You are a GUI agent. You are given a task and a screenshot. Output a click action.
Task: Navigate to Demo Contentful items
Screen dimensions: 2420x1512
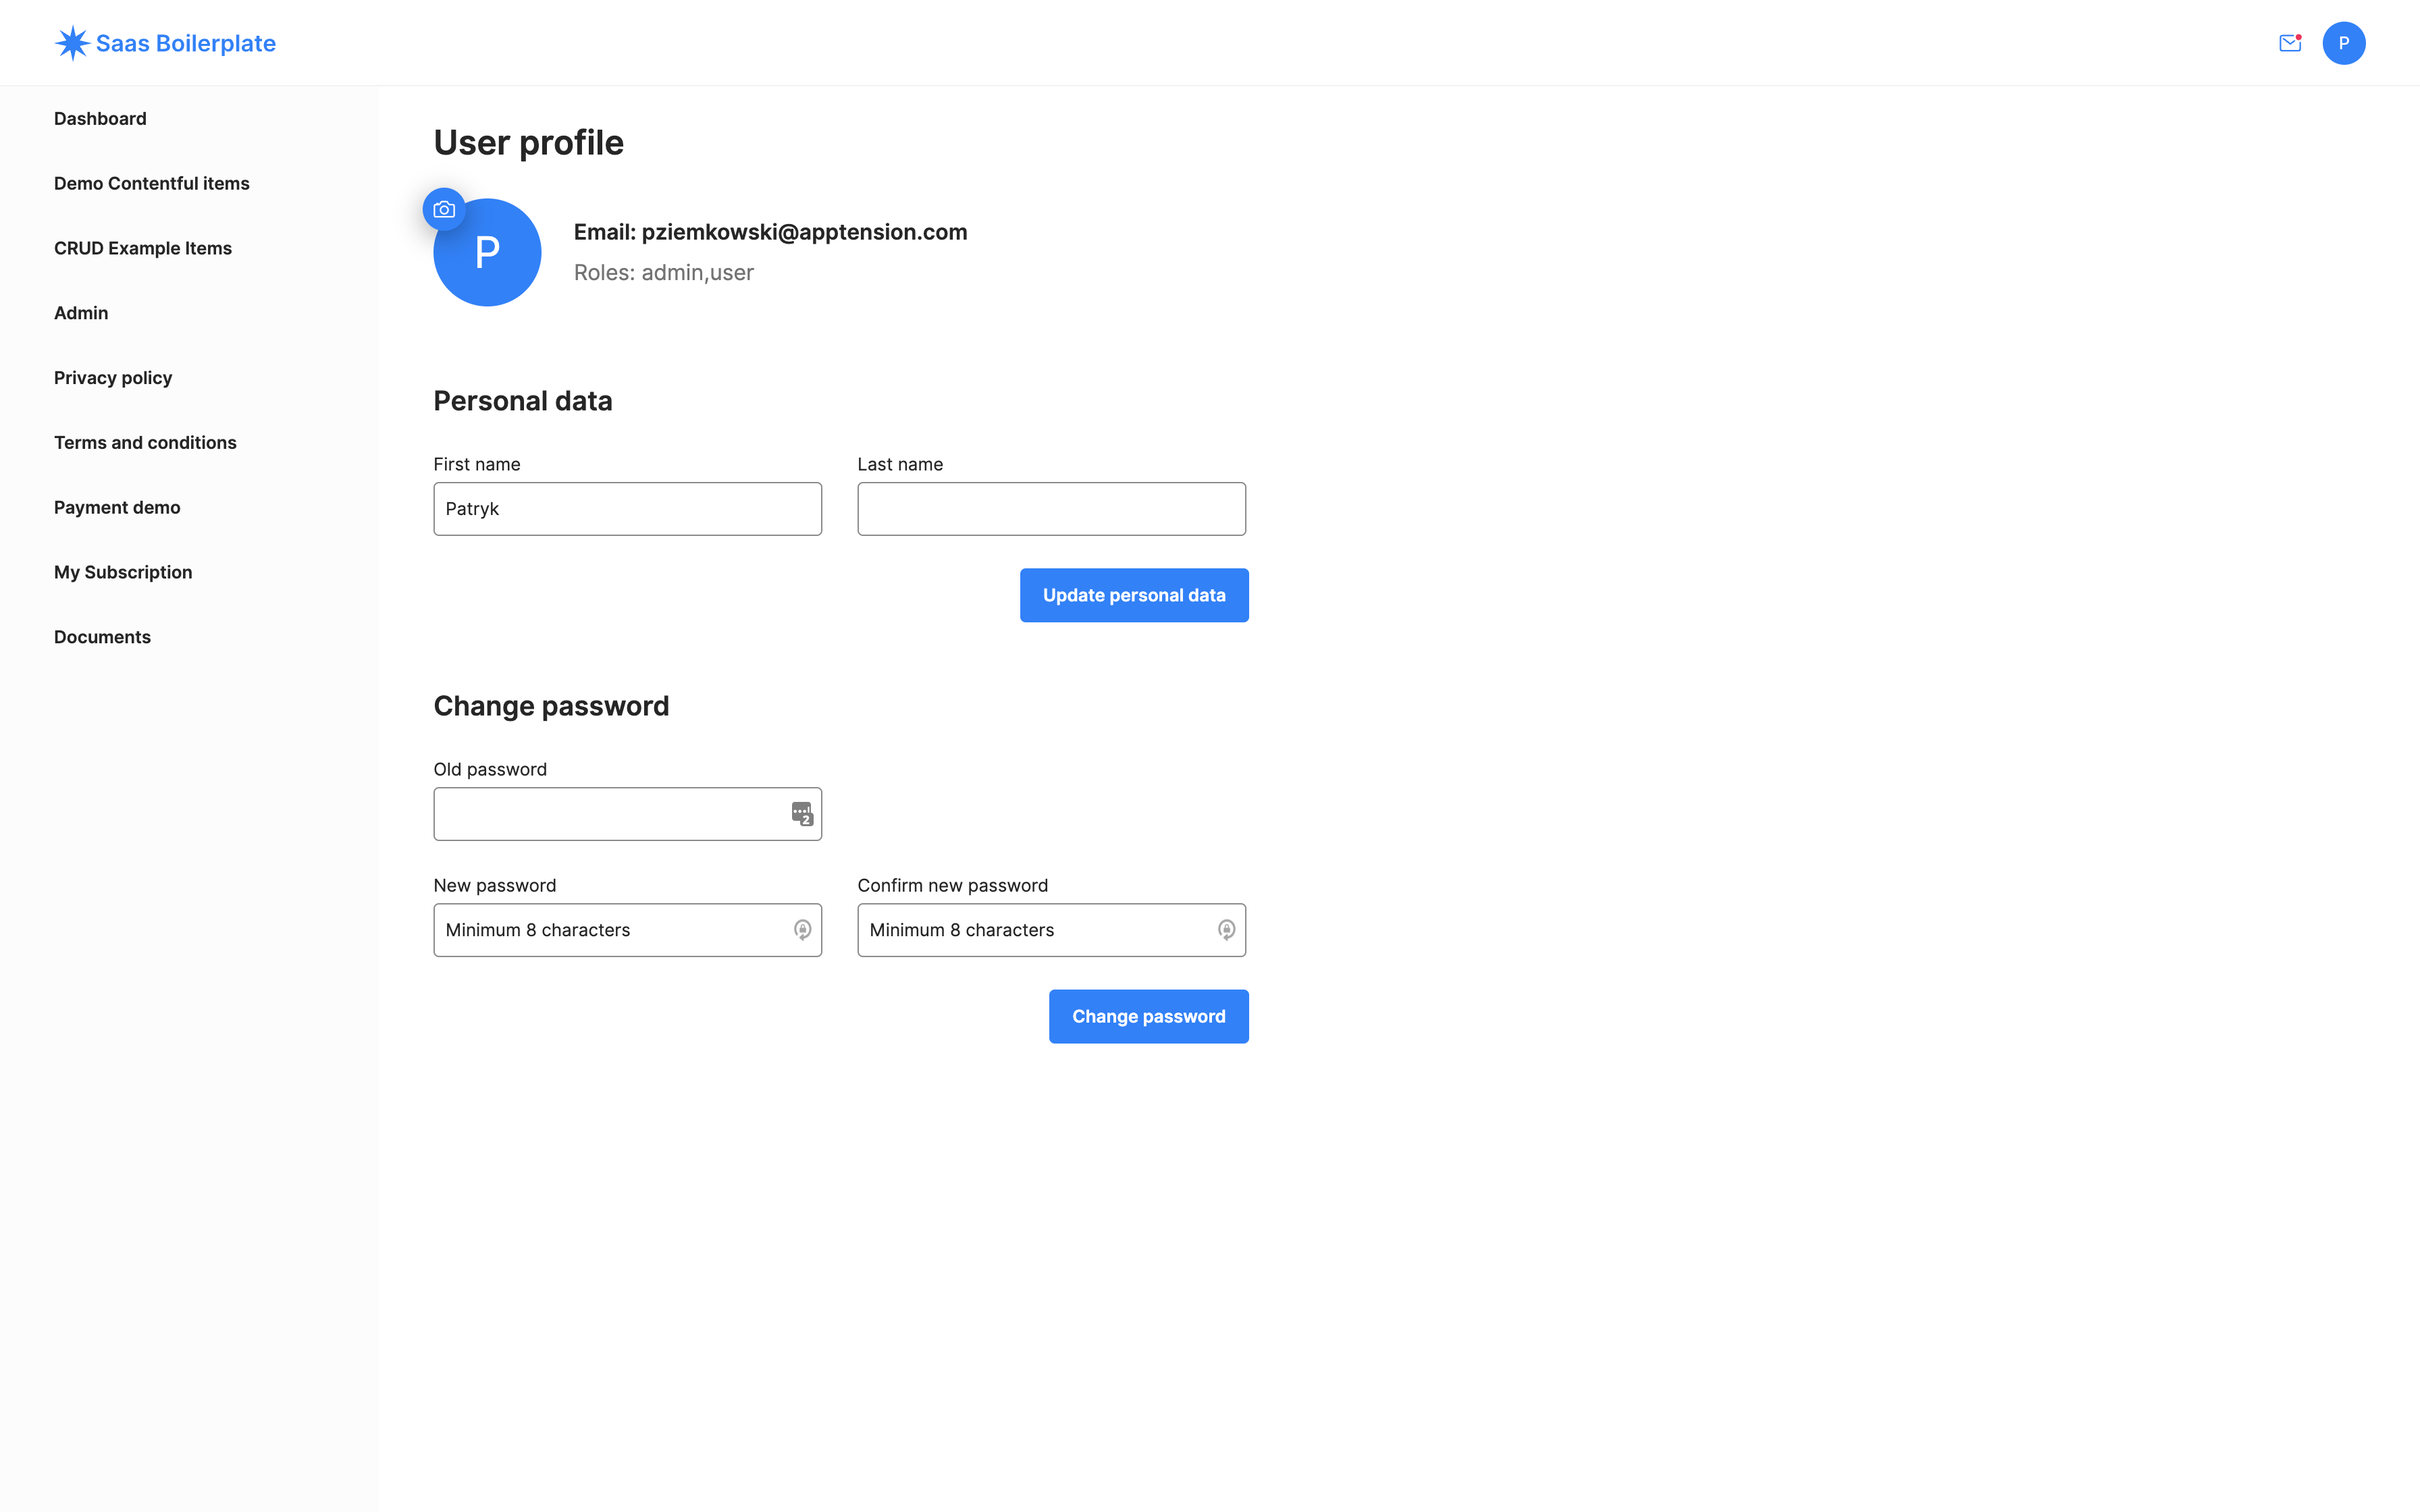151,183
